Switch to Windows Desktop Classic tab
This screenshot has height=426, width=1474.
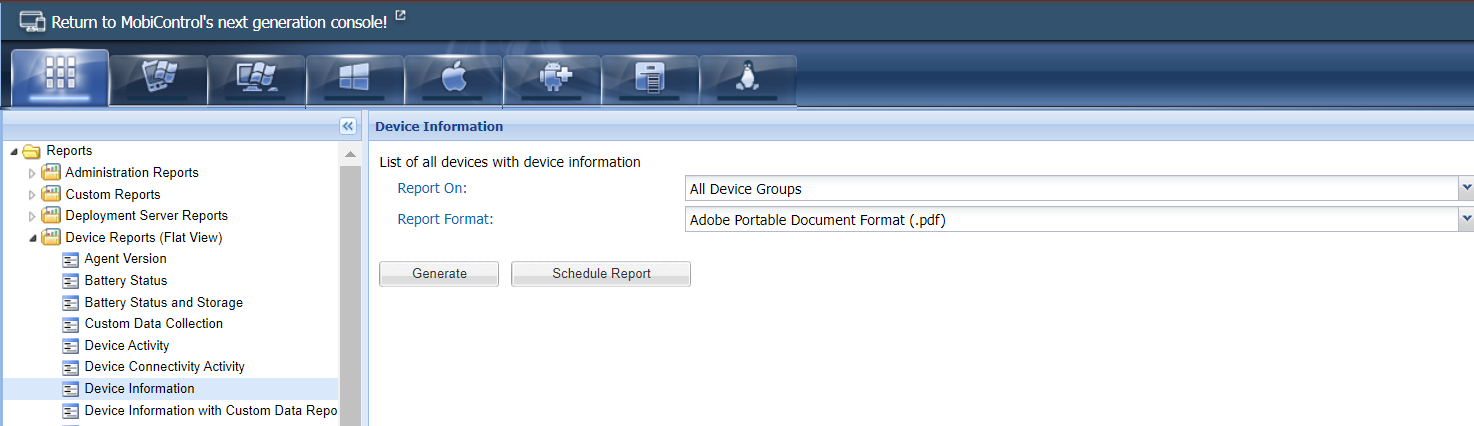coord(256,79)
